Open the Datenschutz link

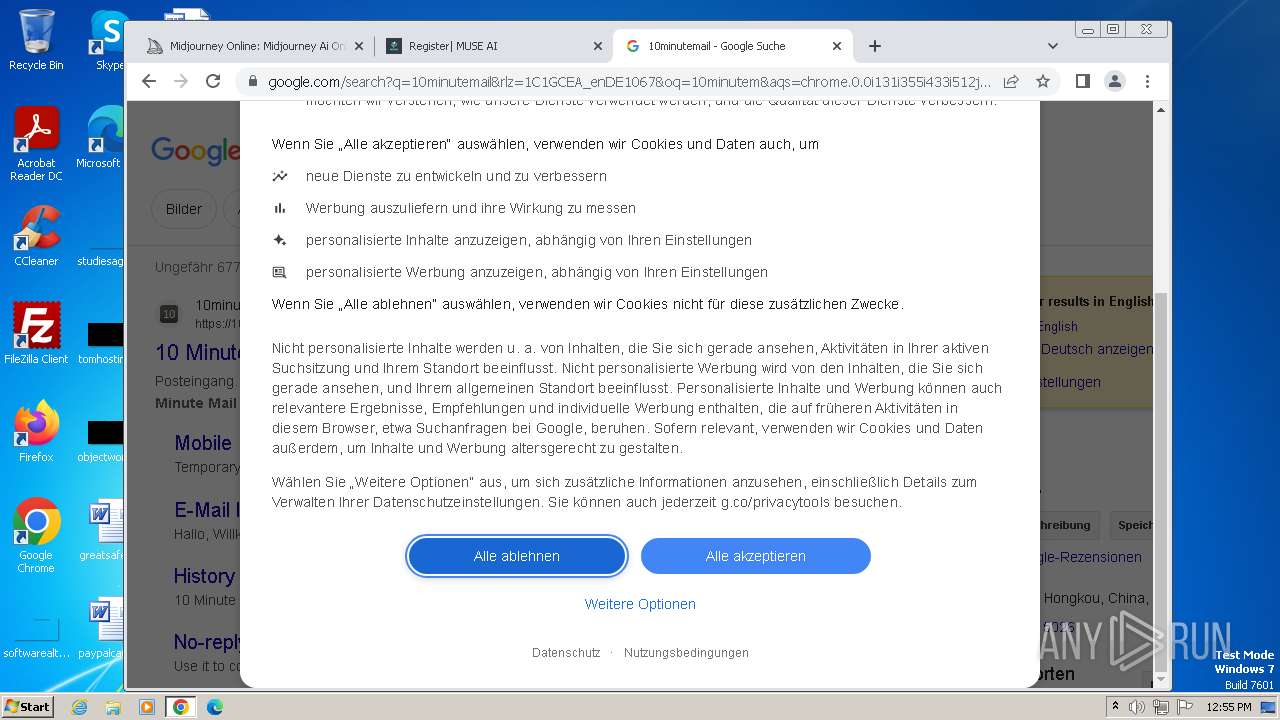point(566,653)
